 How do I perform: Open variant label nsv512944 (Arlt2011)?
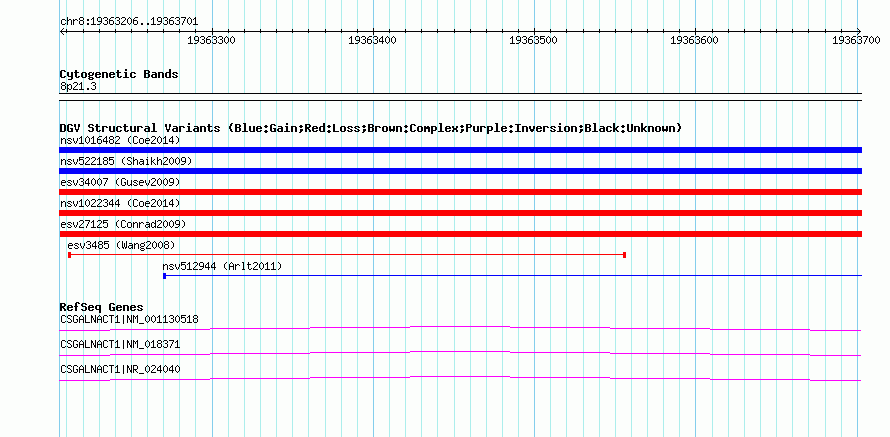[222, 266]
